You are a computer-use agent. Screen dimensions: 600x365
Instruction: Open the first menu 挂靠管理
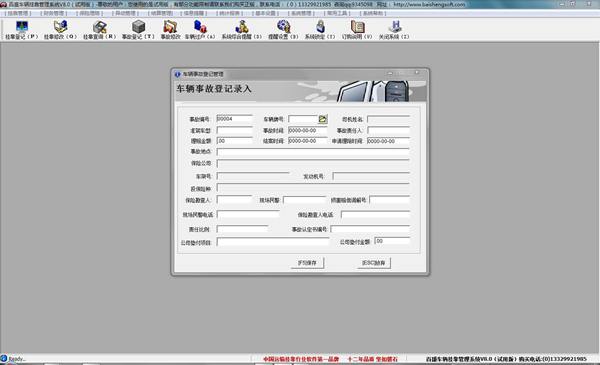[18, 13]
